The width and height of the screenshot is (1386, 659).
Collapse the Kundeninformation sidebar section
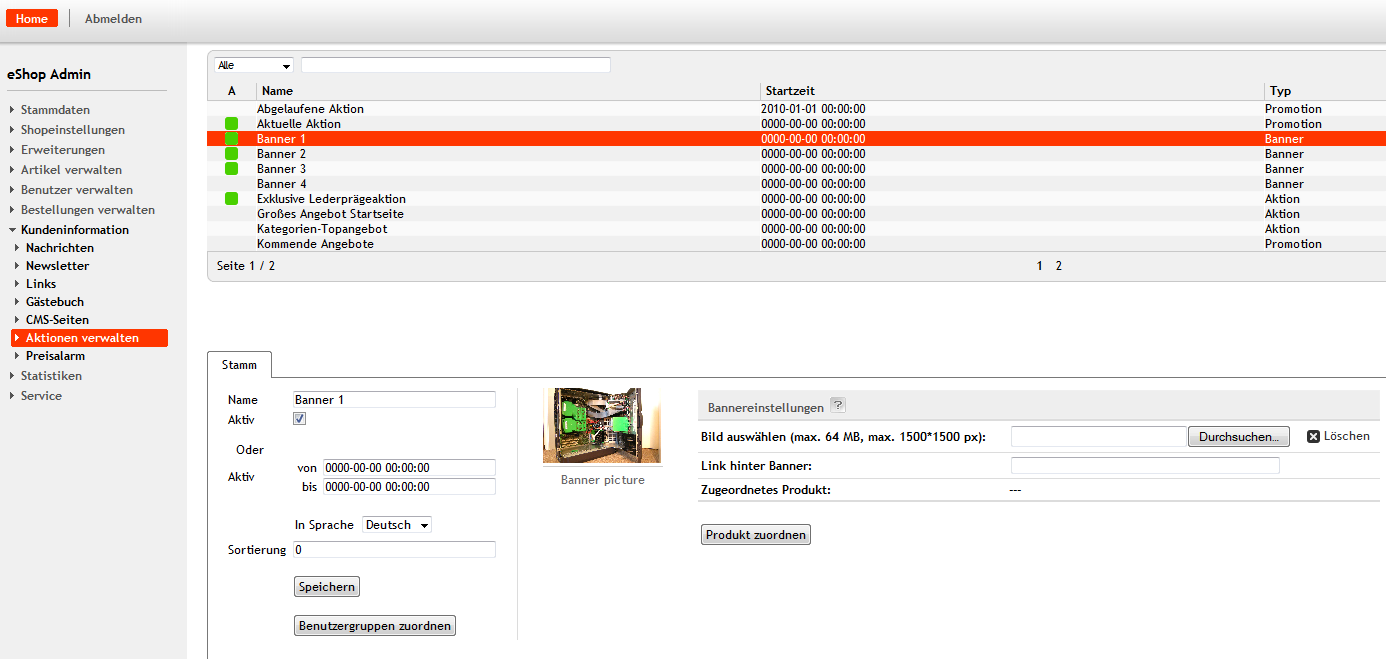(73, 229)
